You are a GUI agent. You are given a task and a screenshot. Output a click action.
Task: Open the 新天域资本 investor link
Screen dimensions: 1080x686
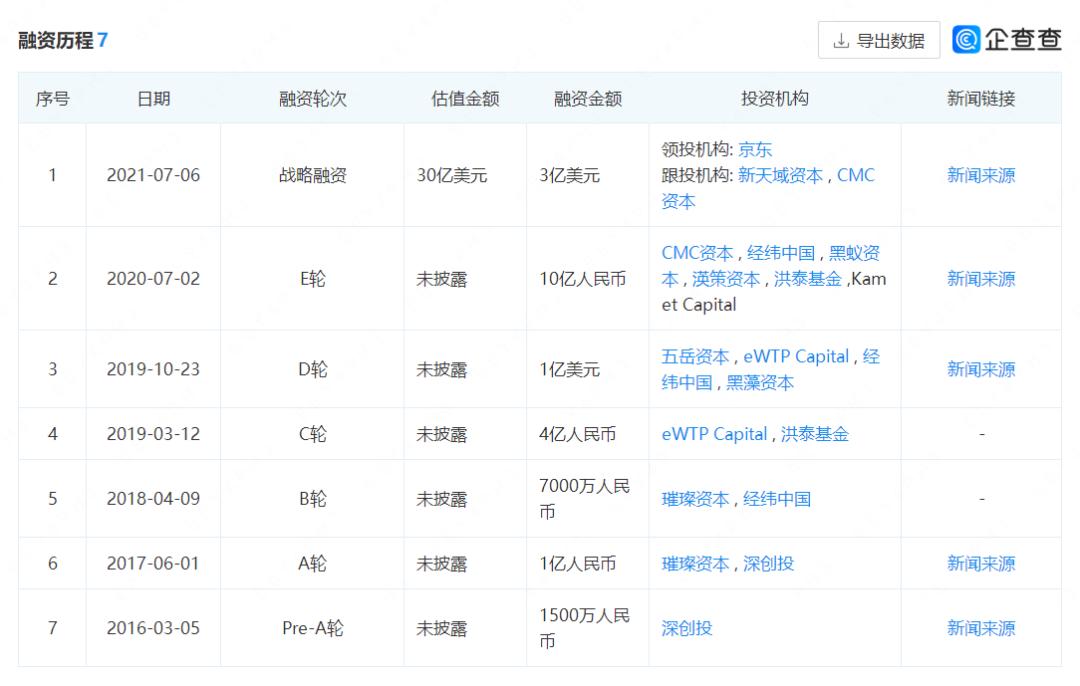pyautogui.click(x=780, y=176)
